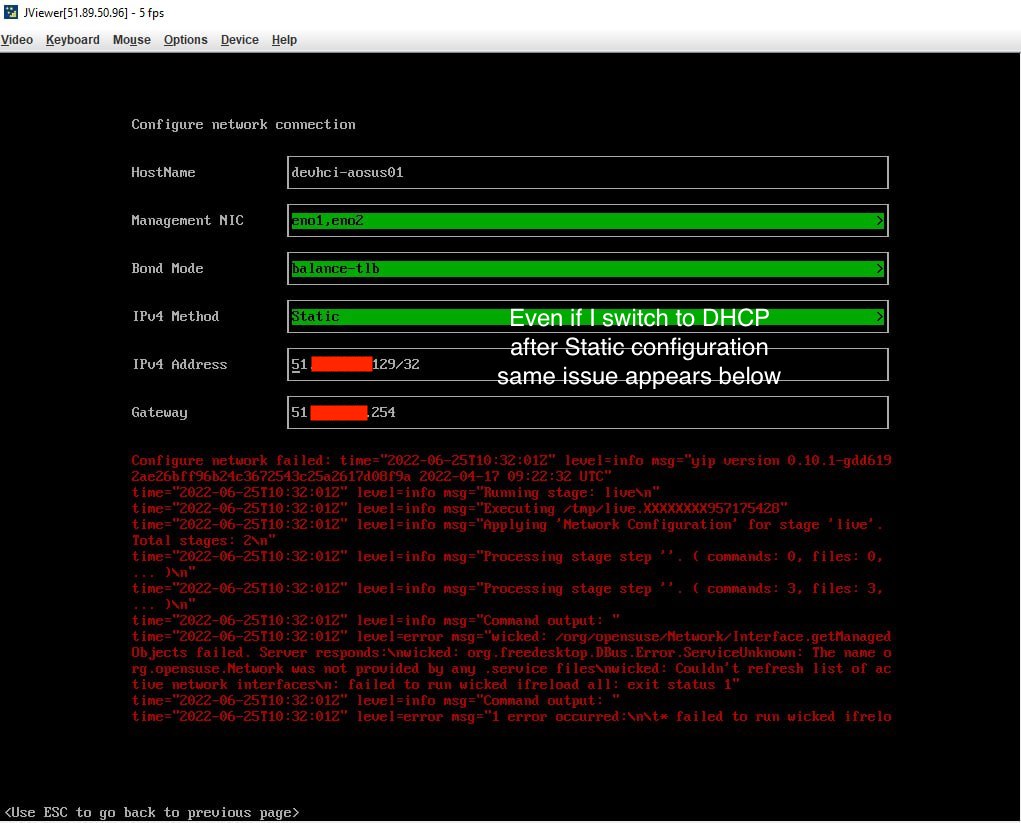Open the Mouse menu
Viewport: 1021px width, 823px height.
point(132,40)
